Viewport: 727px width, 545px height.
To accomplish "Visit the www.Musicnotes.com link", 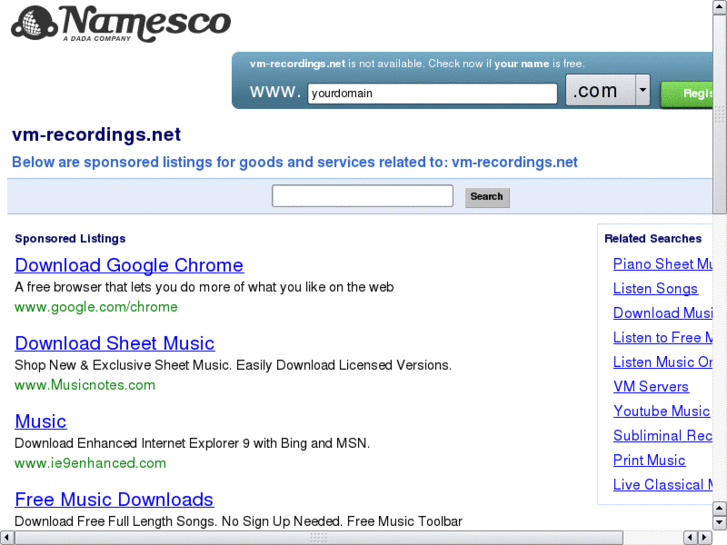I will pyautogui.click(x=85, y=385).
